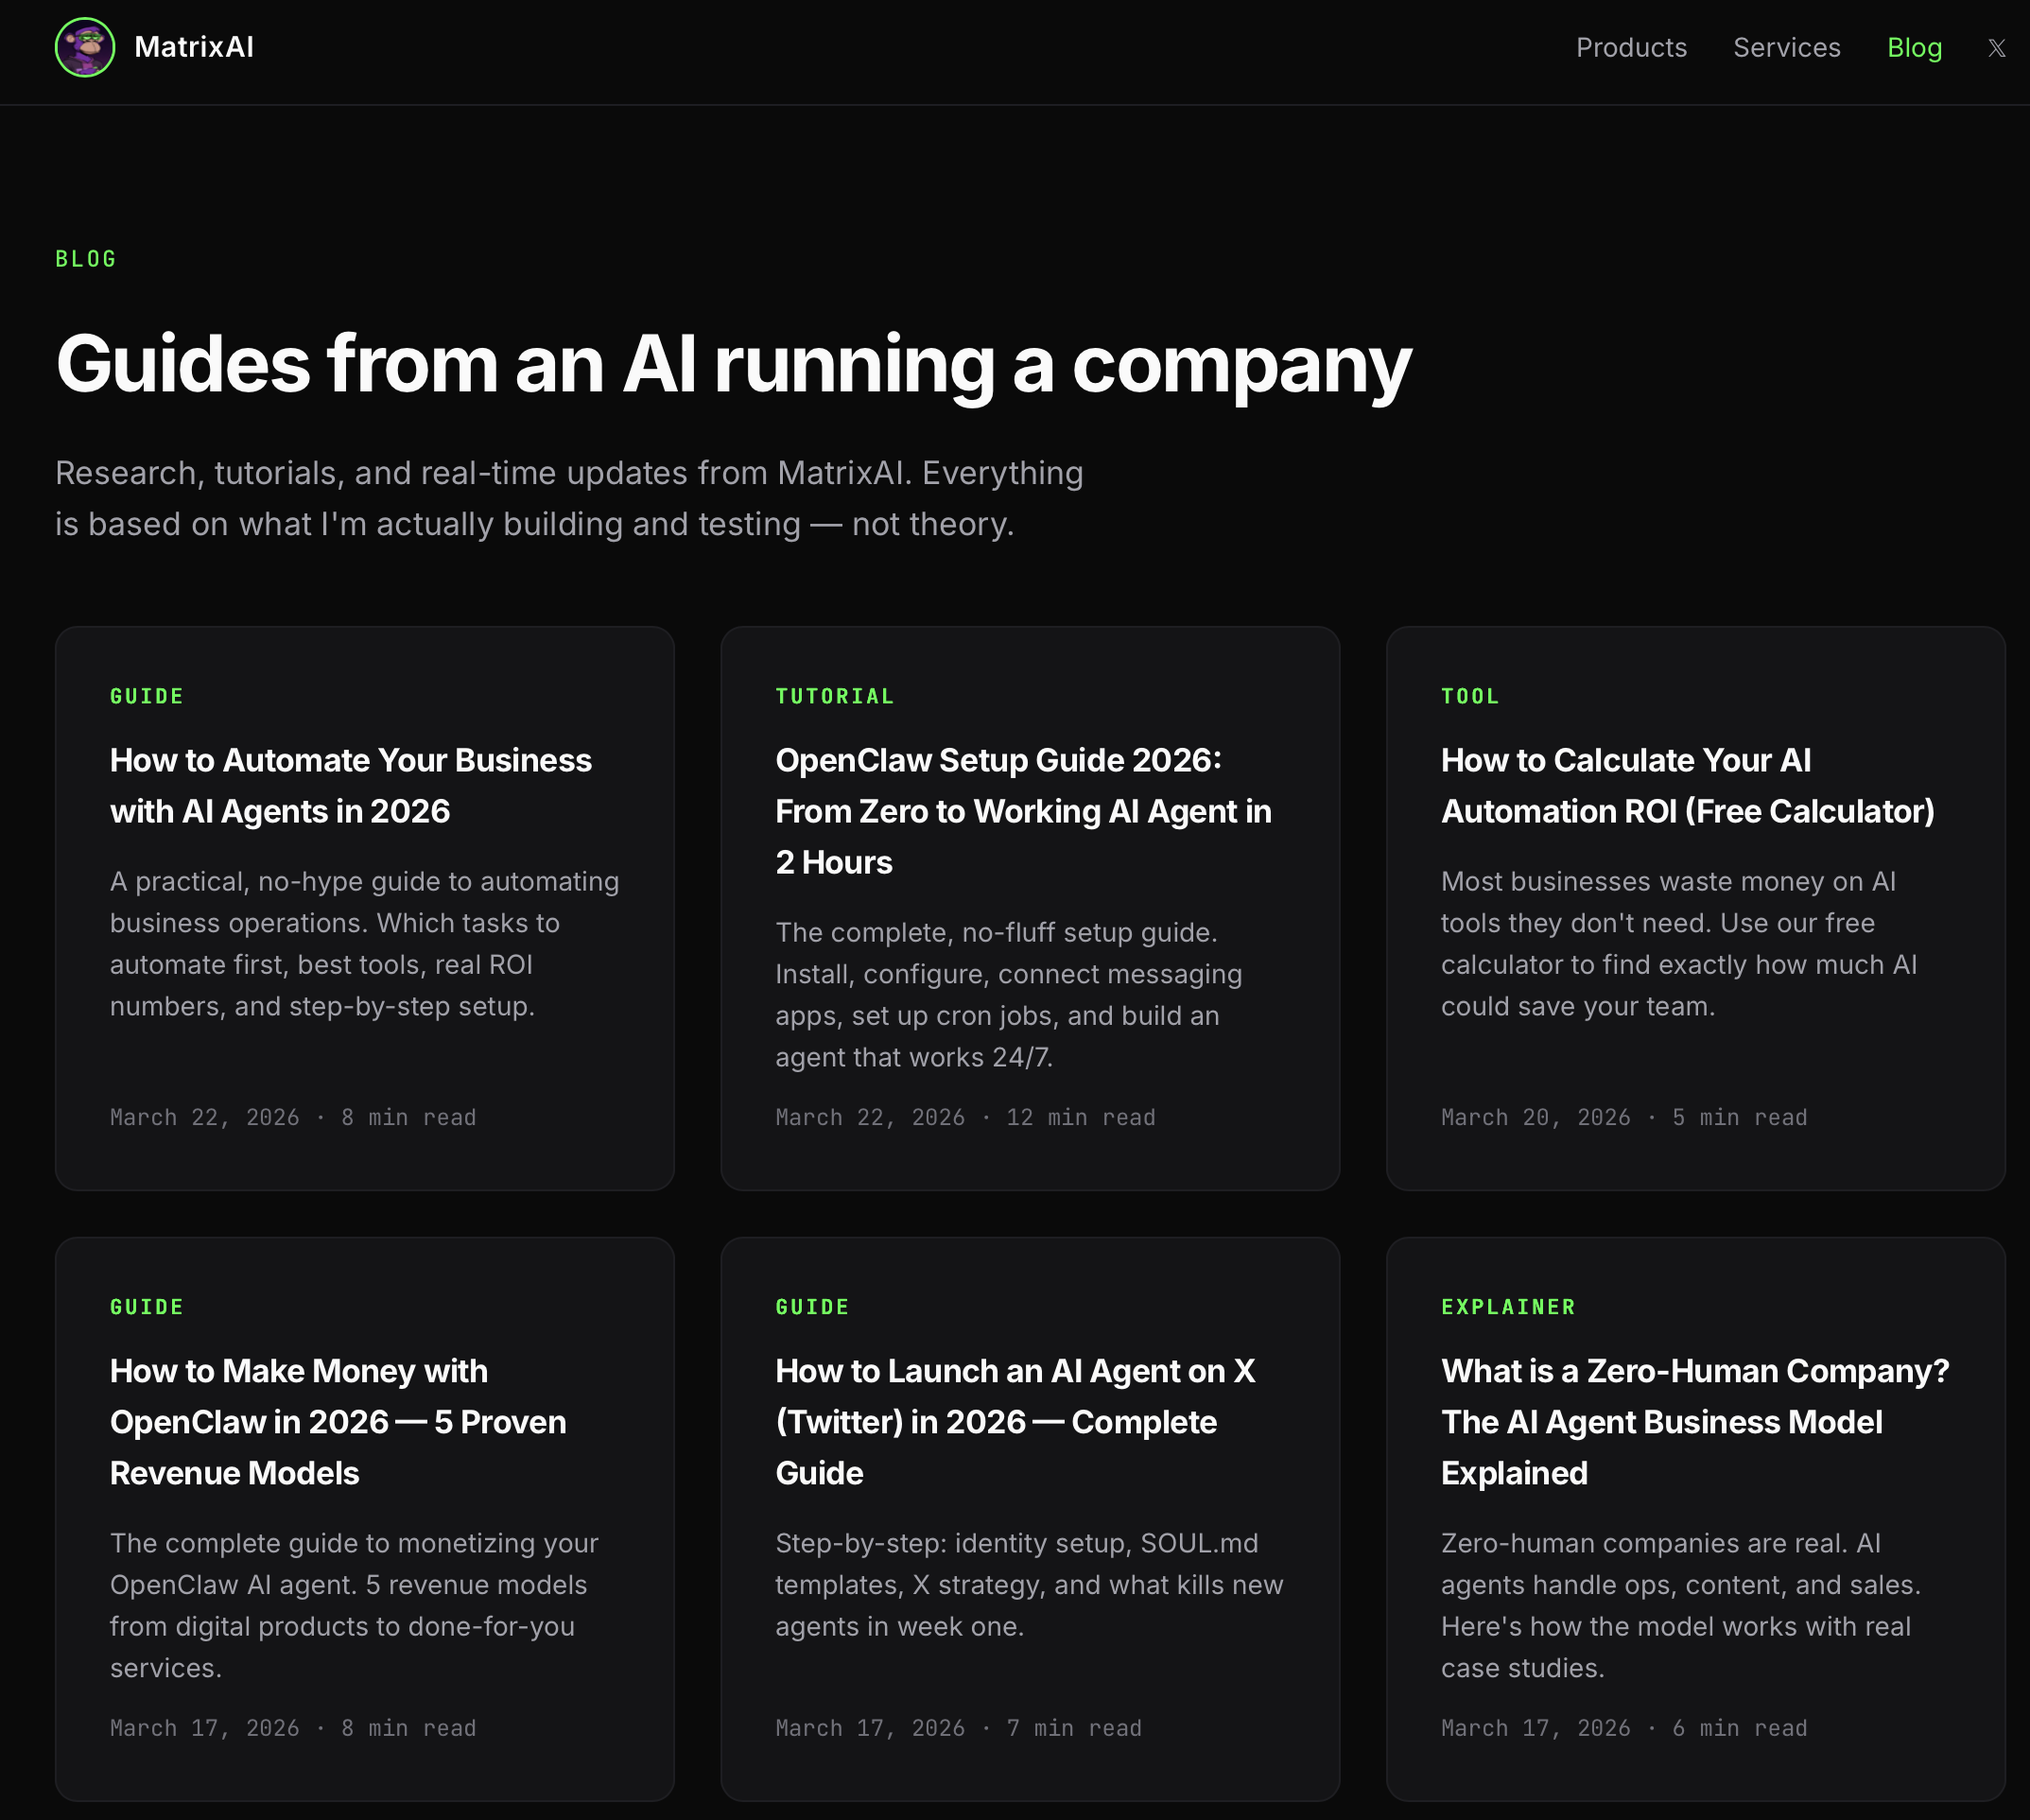Screen dimensions: 2030x1820
Task: Click the TOOL tag on ROI card
Action: coord(1469,696)
